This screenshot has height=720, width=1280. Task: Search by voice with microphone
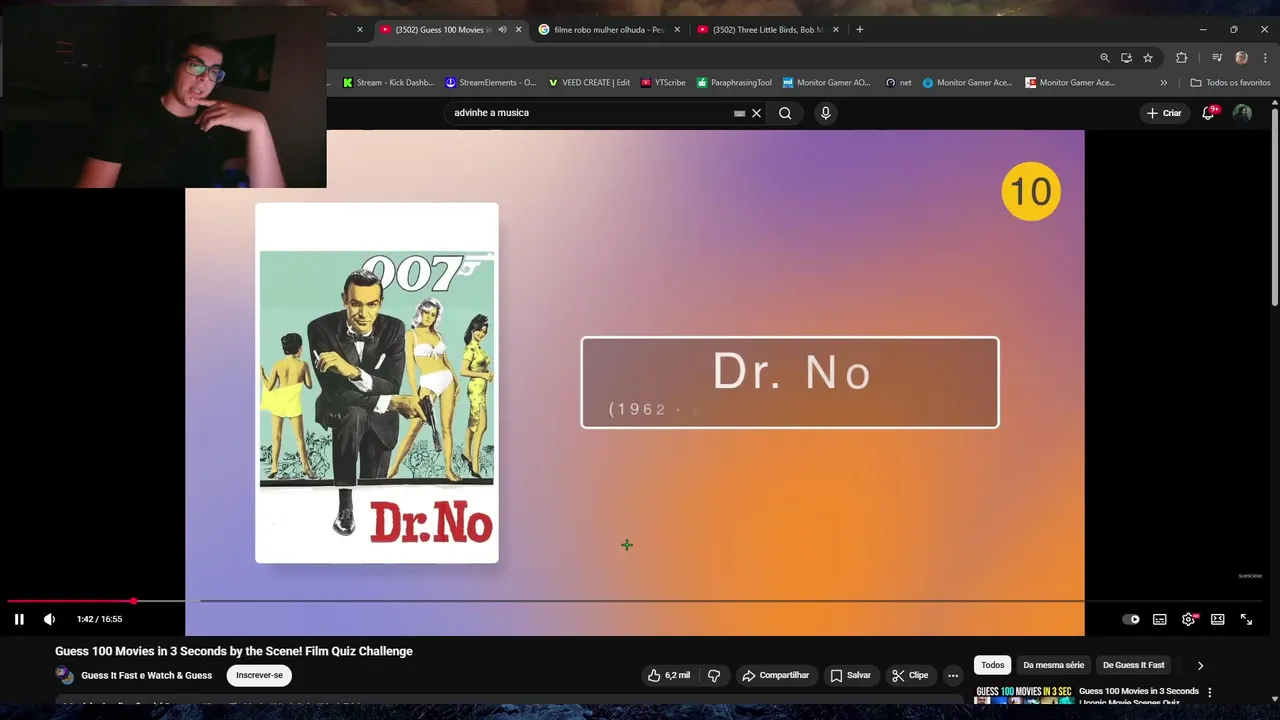coord(825,113)
